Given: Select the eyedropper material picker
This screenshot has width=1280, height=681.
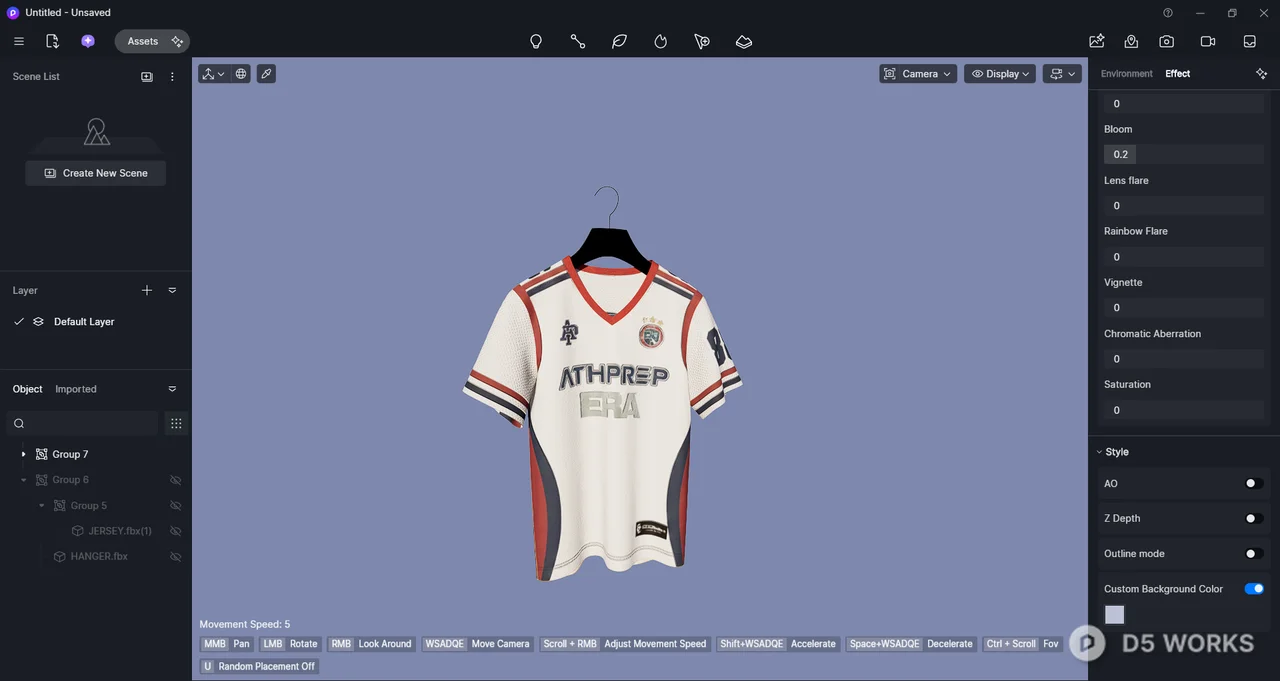Looking at the screenshot, I should pyautogui.click(x=266, y=74).
